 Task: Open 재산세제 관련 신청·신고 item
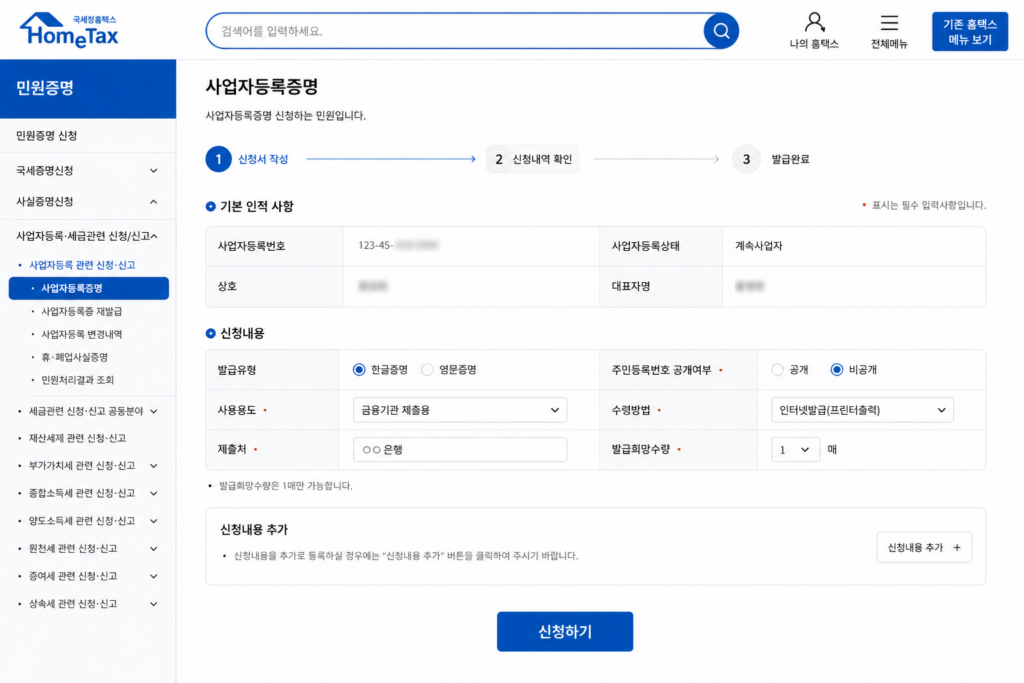click(x=77, y=438)
